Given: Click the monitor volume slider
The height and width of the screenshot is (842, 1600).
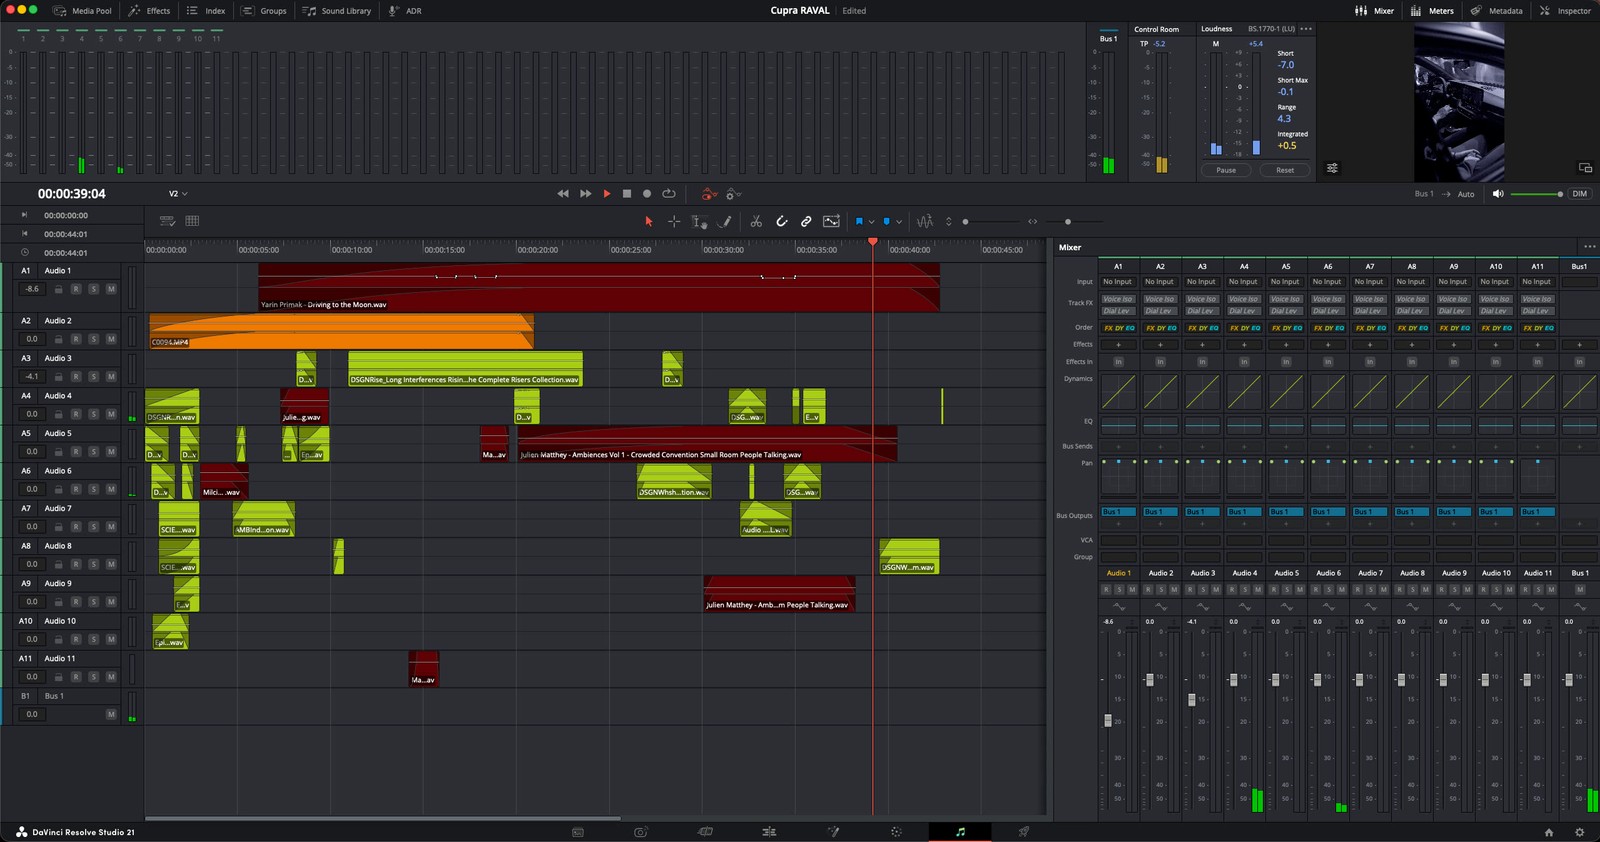Looking at the screenshot, I should point(1537,194).
